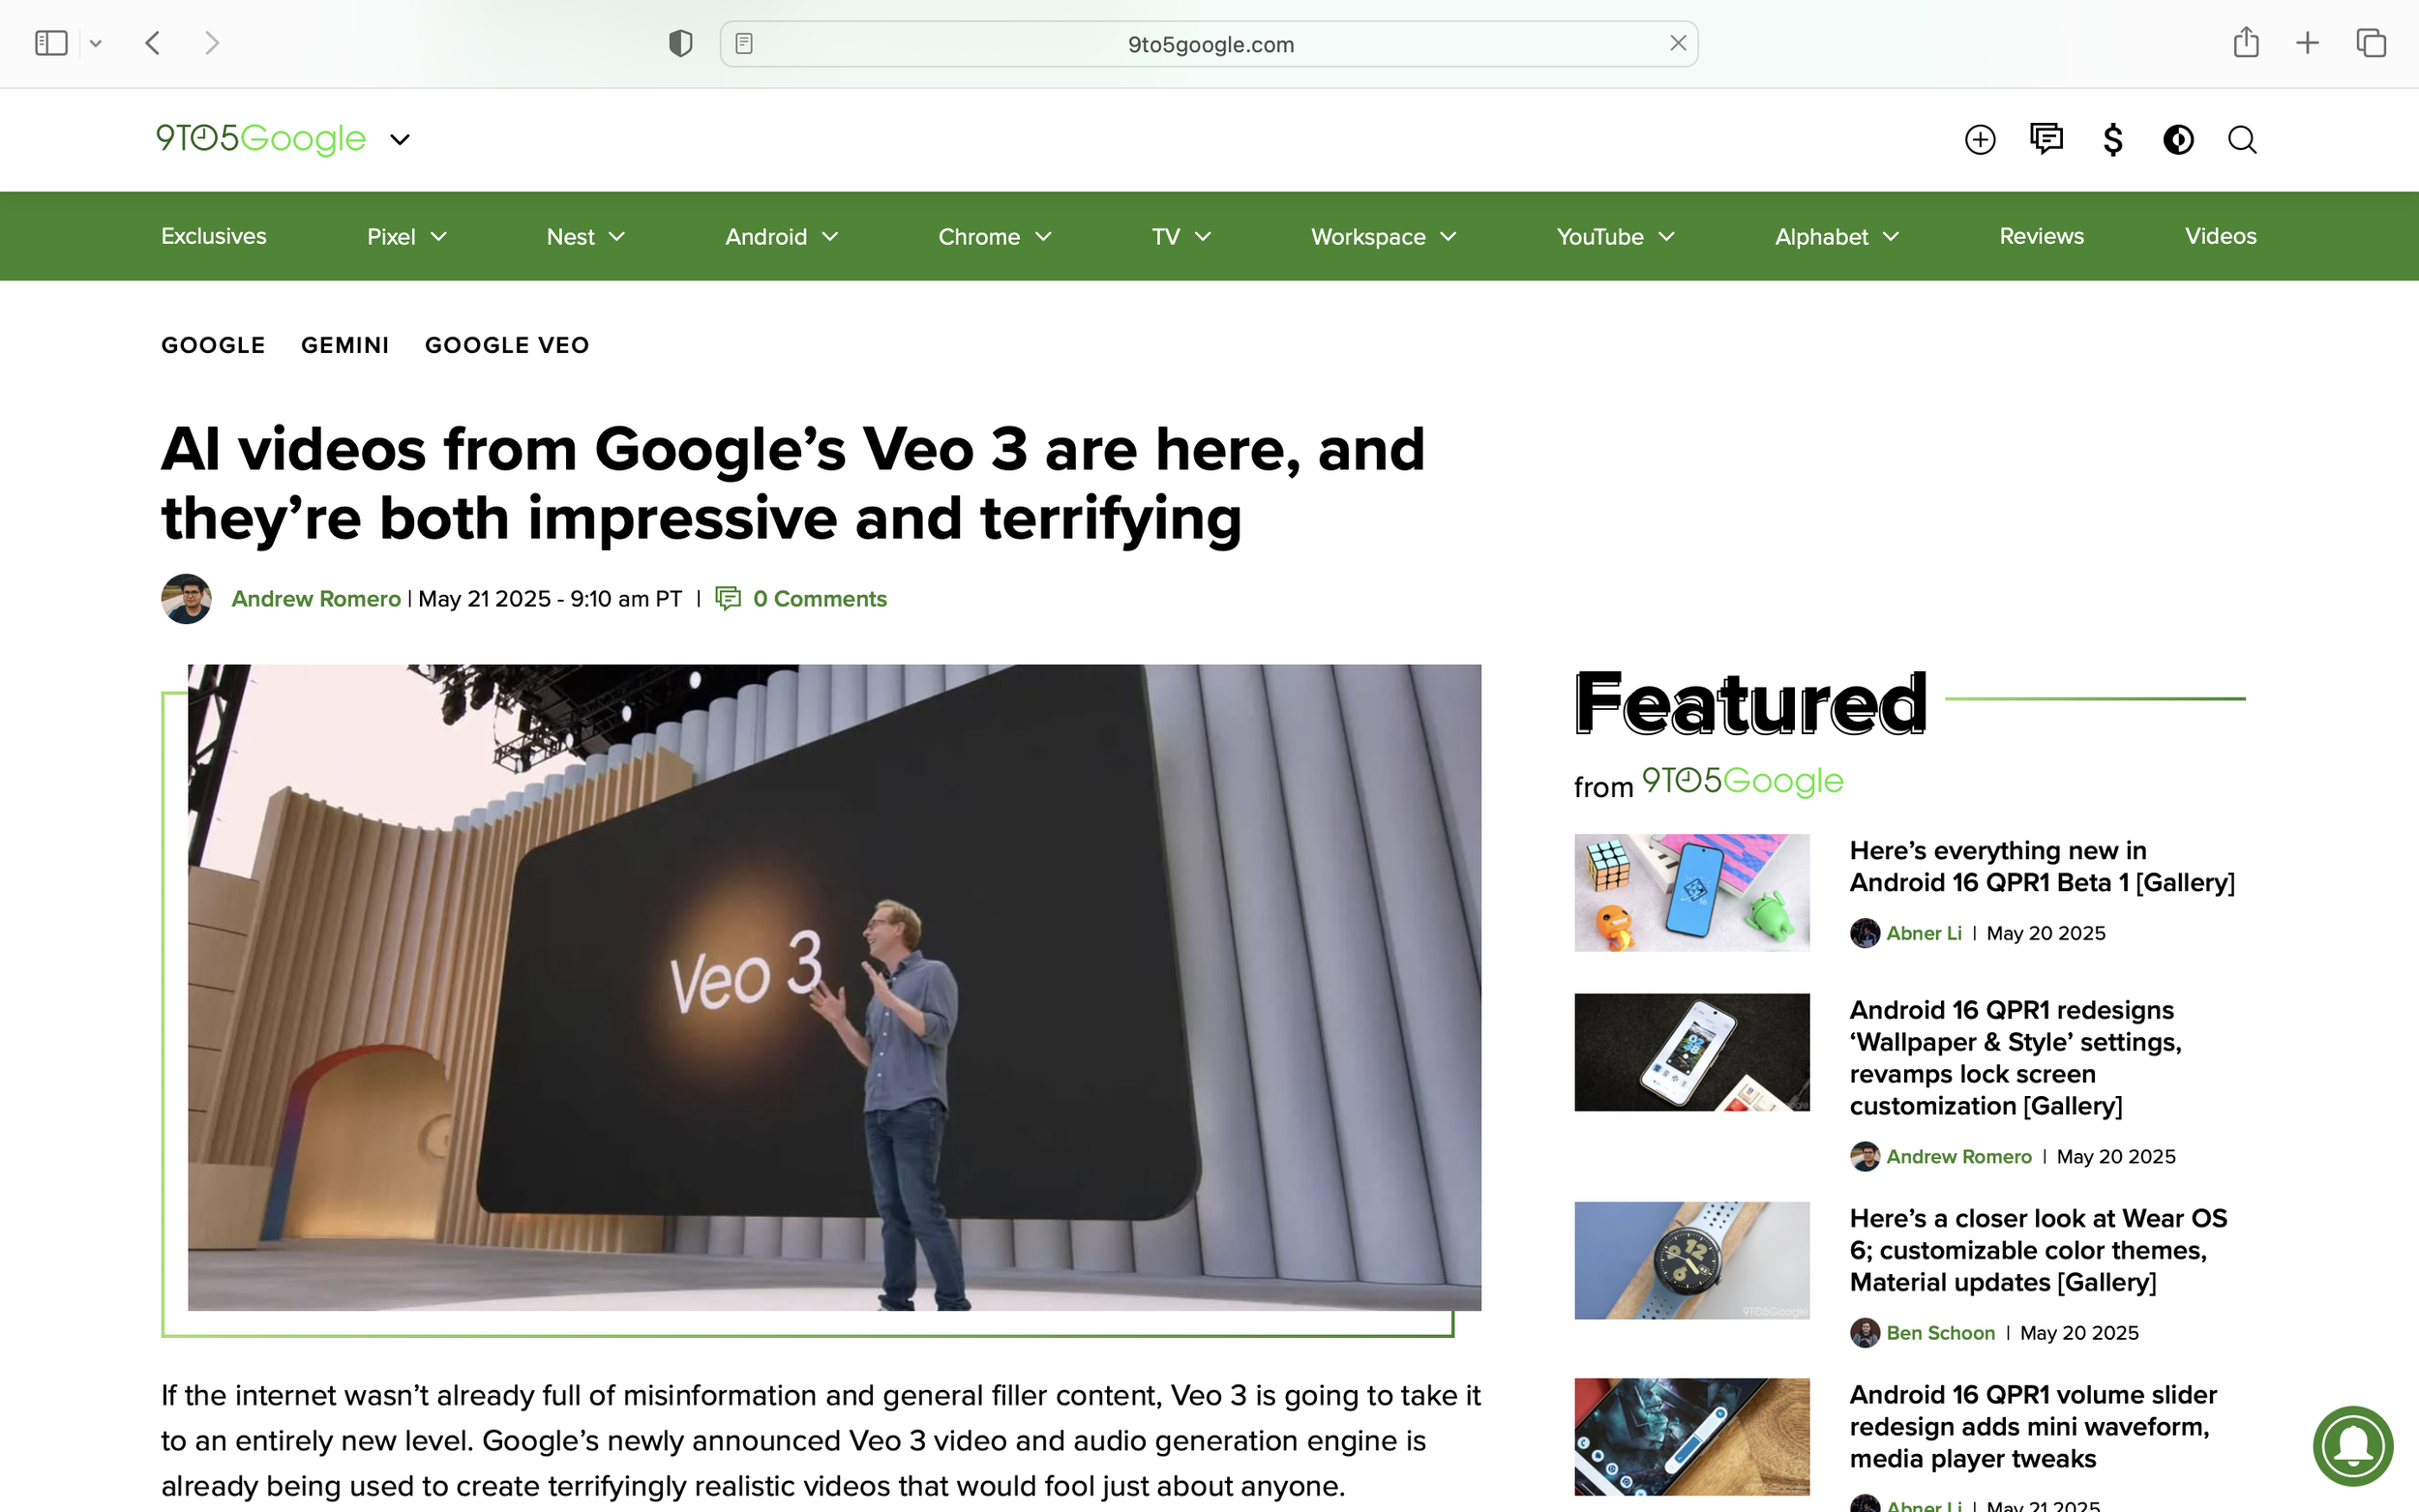Click the privacy shield icon
Viewport: 2419px width, 1512px height.
click(x=680, y=43)
